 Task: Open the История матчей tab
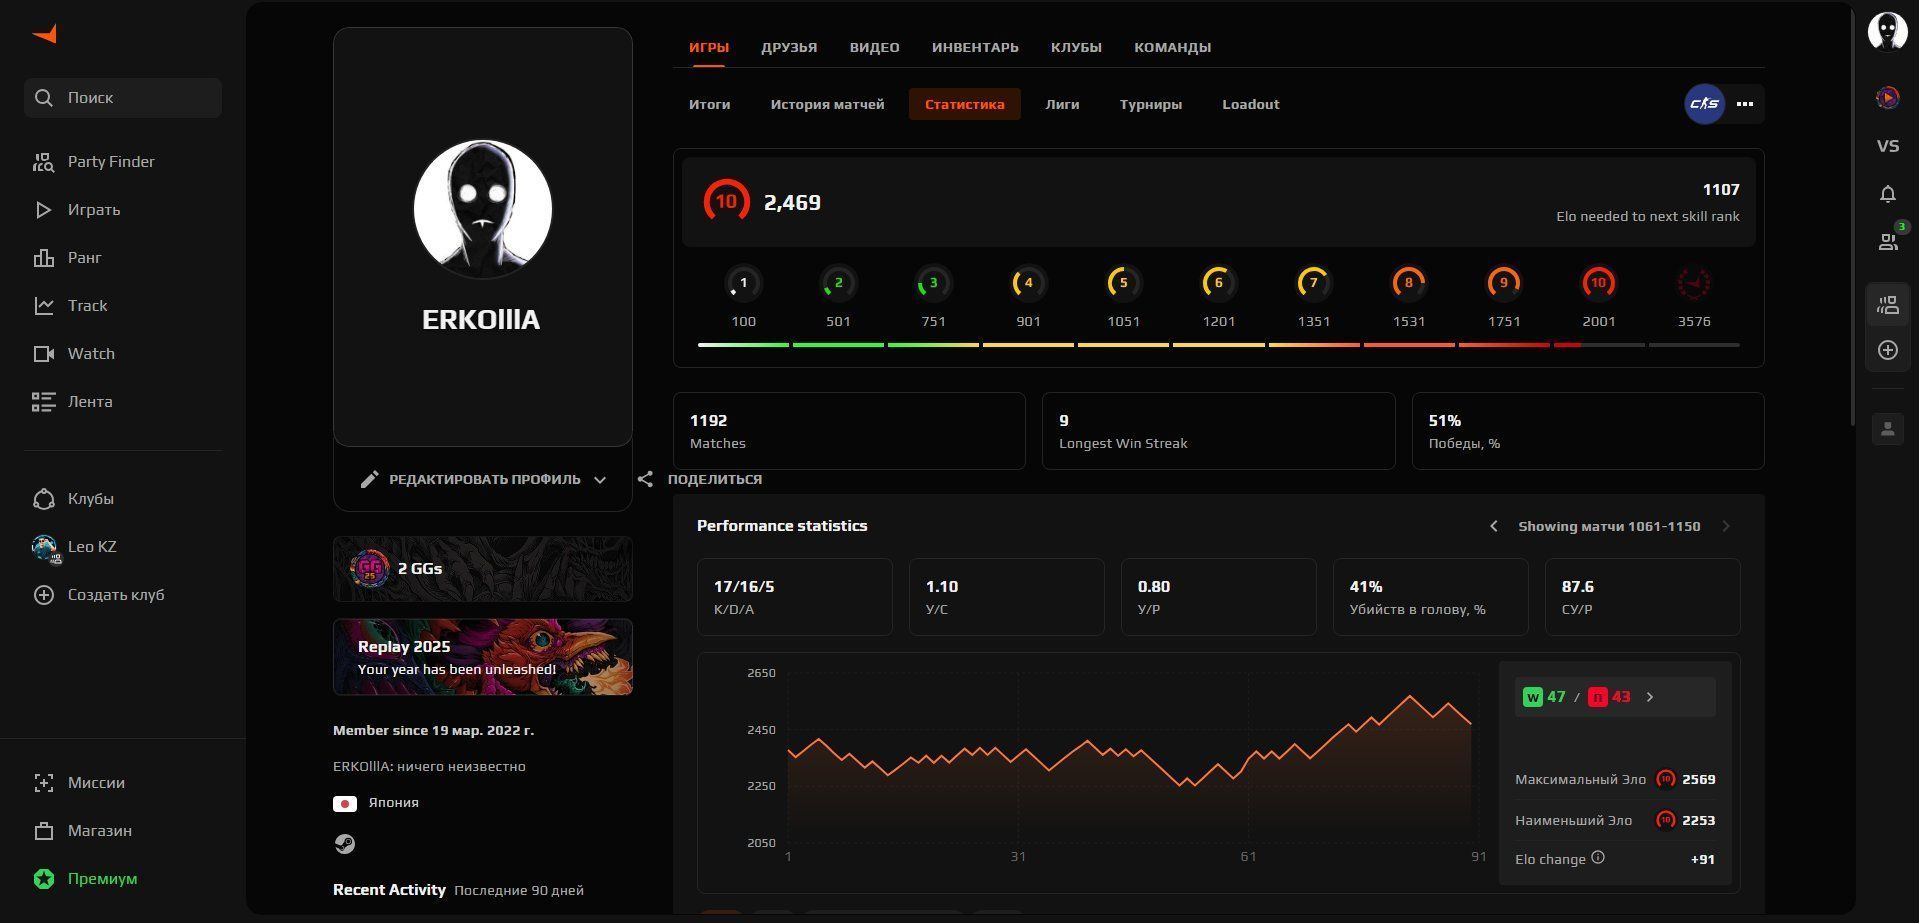coord(827,104)
